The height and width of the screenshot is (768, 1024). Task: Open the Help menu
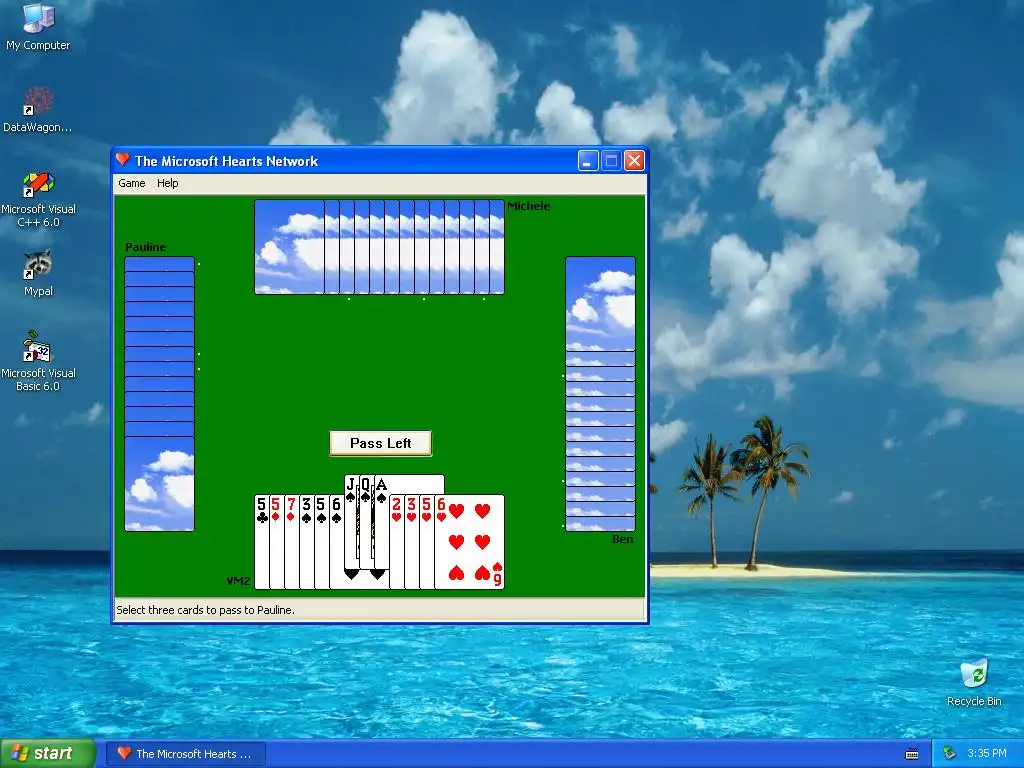(x=168, y=184)
